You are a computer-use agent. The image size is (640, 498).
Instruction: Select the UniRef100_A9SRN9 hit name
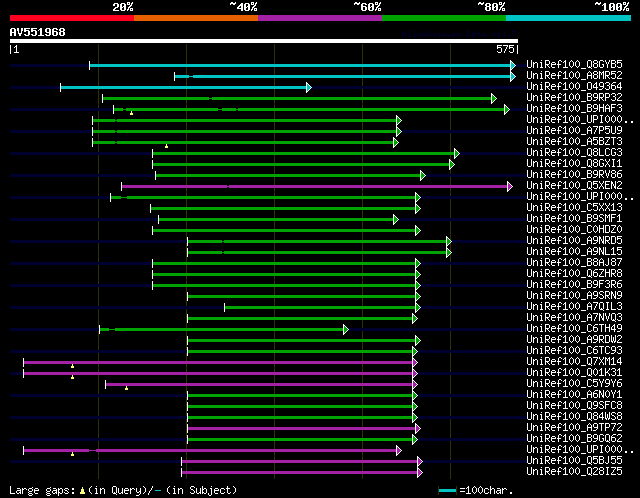574,296
